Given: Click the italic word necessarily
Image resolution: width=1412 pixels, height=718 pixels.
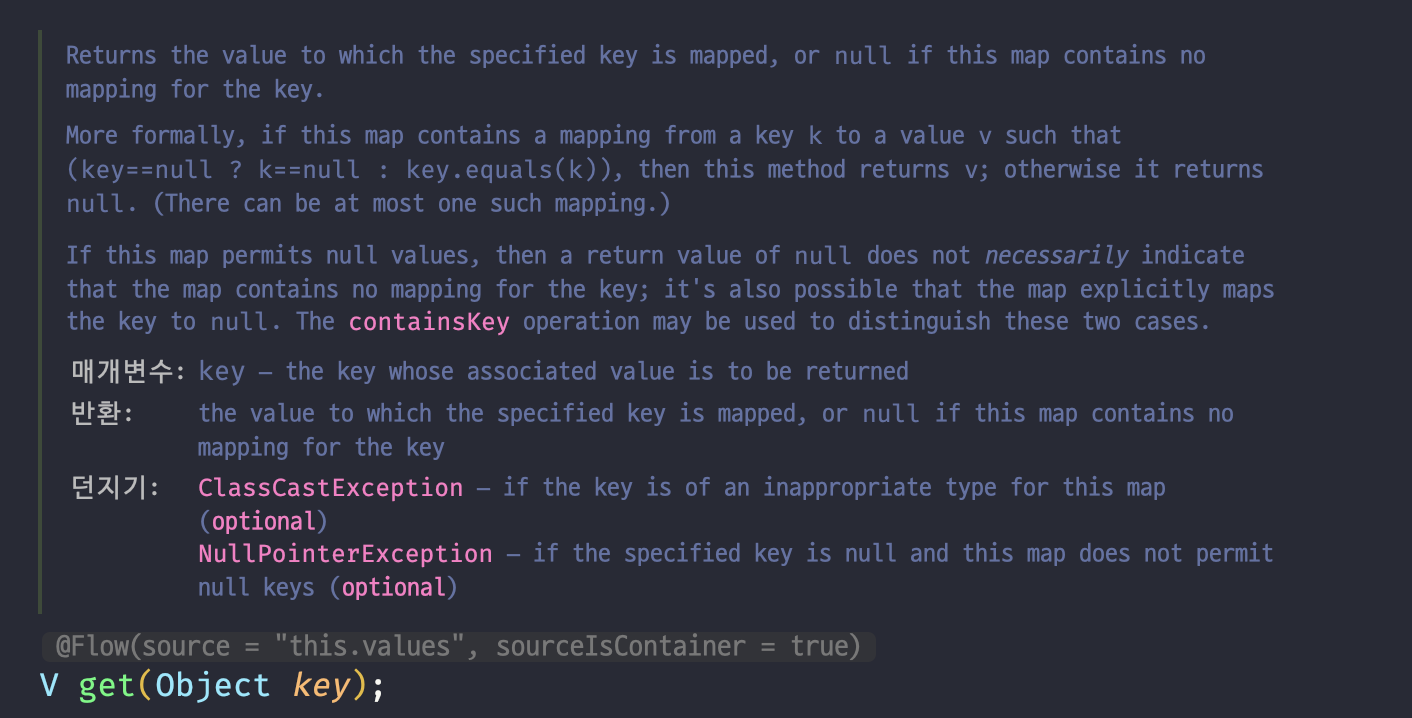Looking at the screenshot, I should coord(1057,256).
